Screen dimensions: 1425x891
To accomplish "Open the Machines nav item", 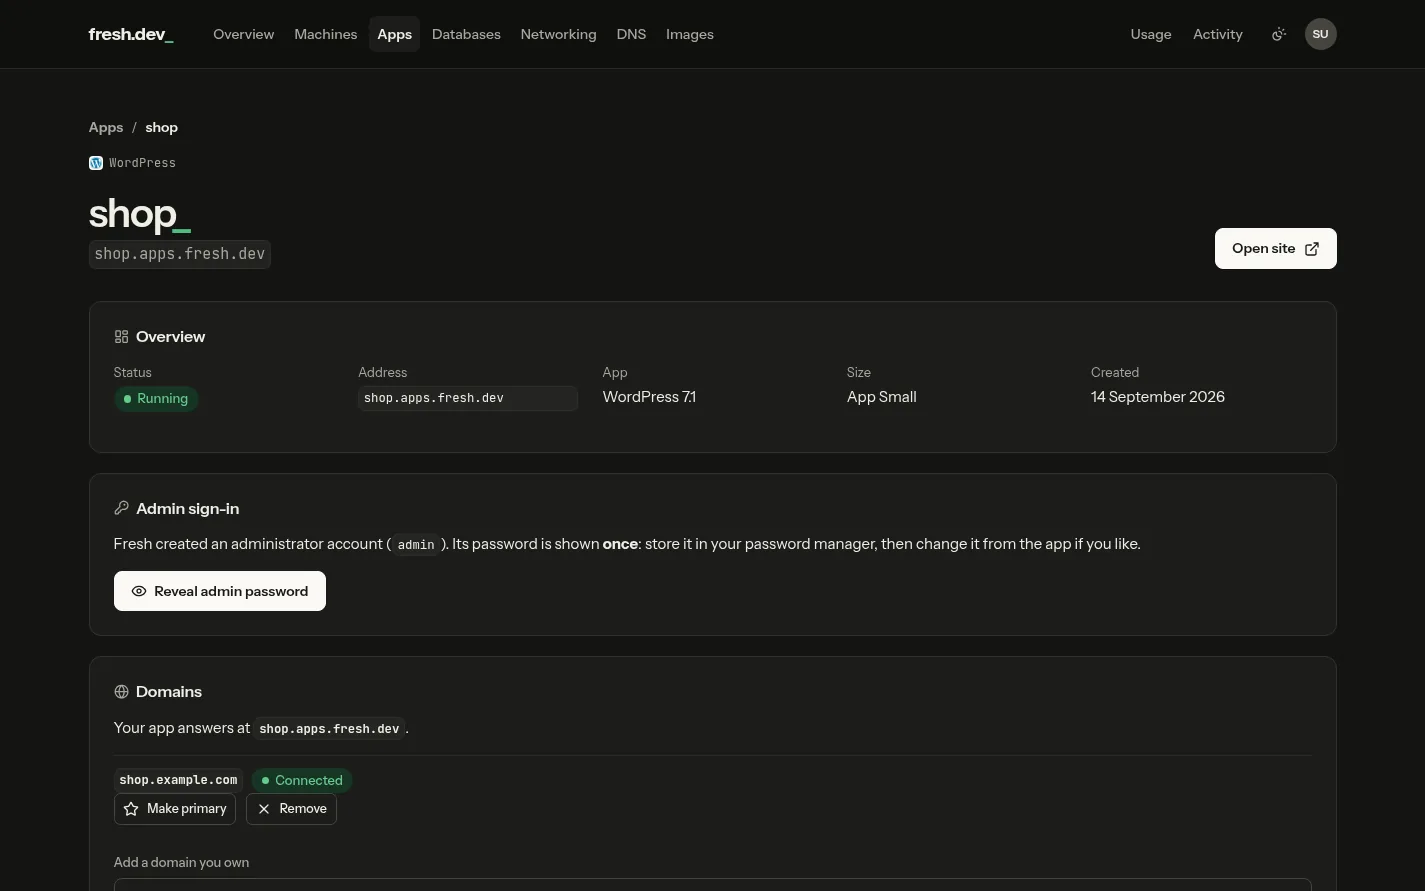I will coord(325,34).
